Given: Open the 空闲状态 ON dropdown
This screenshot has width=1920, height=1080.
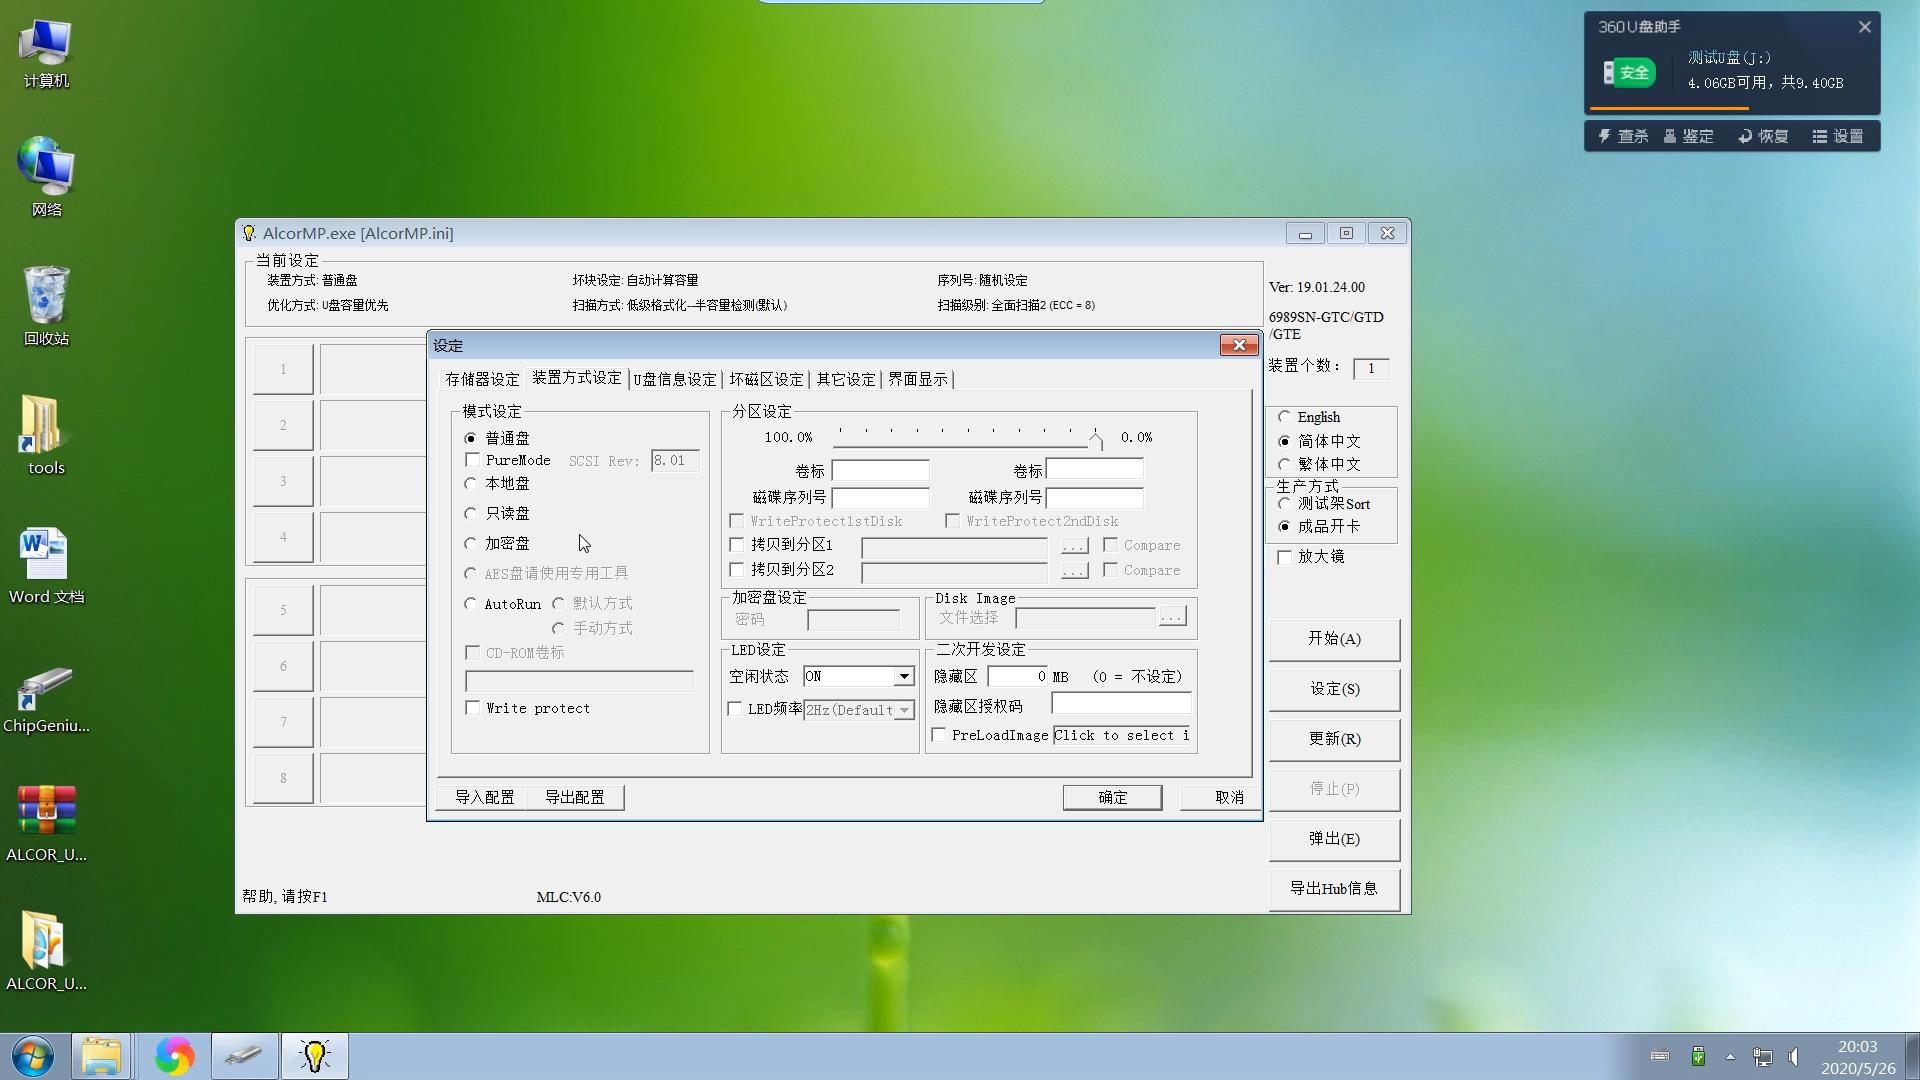Looking at the screenshot, I should [903, 677].
